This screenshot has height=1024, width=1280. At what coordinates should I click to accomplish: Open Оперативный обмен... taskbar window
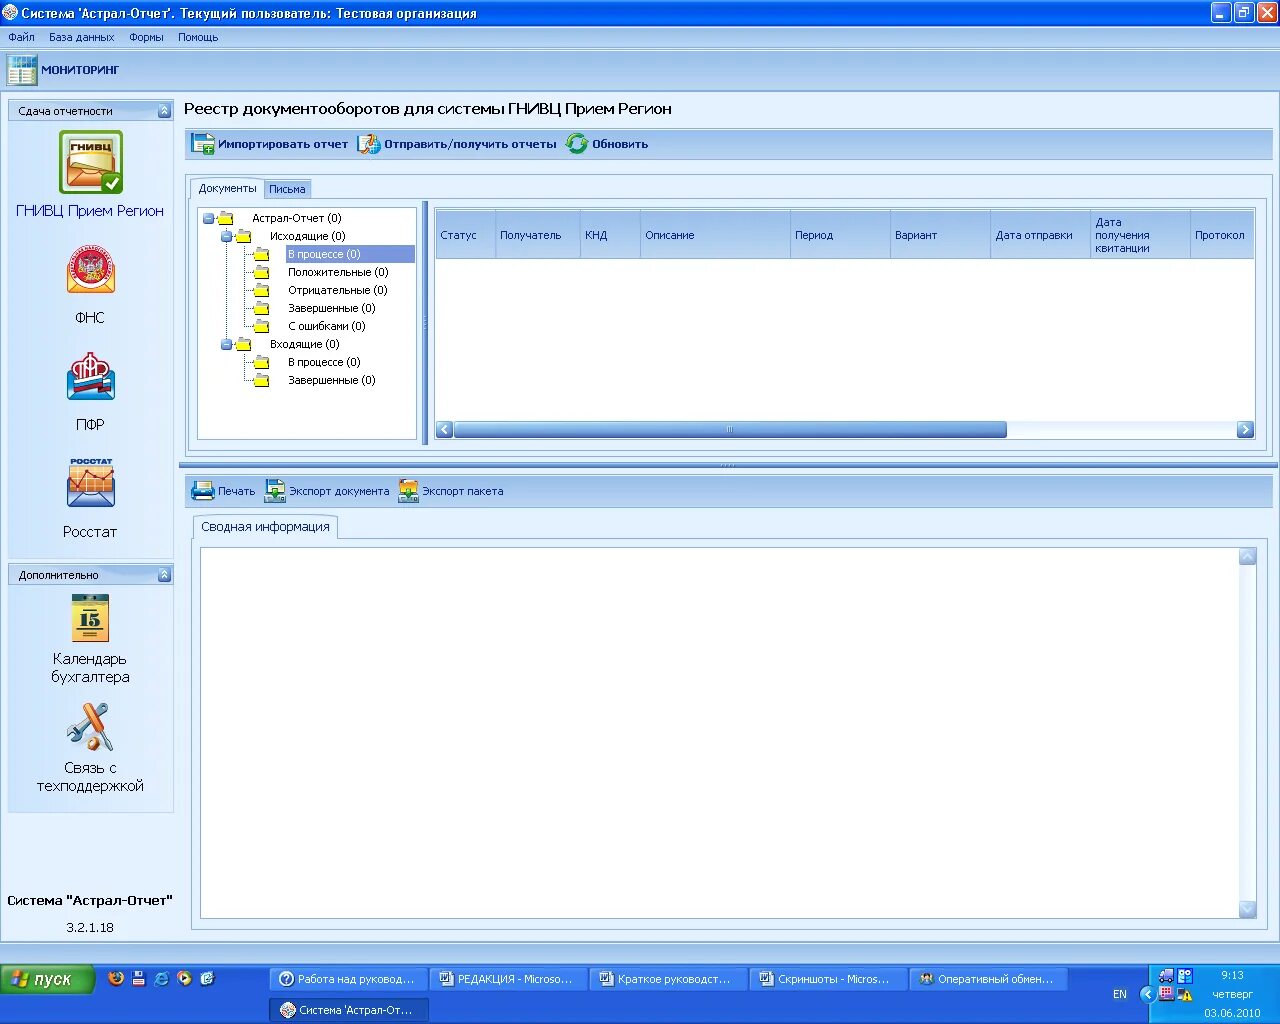tap(988, 979)
